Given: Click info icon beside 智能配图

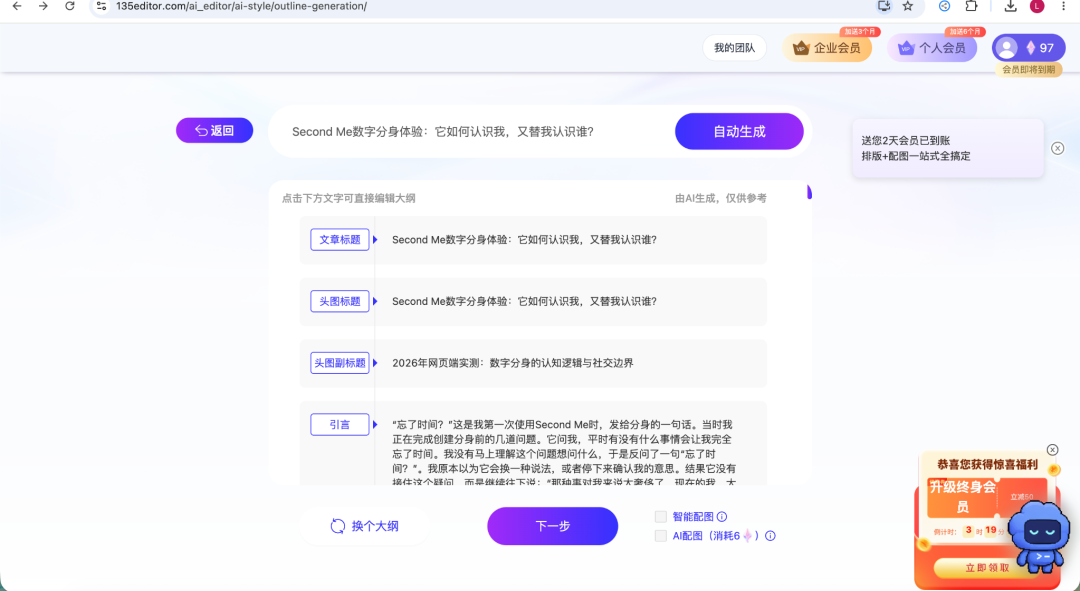Looking at the screenshot, I should tap(722, 517).
